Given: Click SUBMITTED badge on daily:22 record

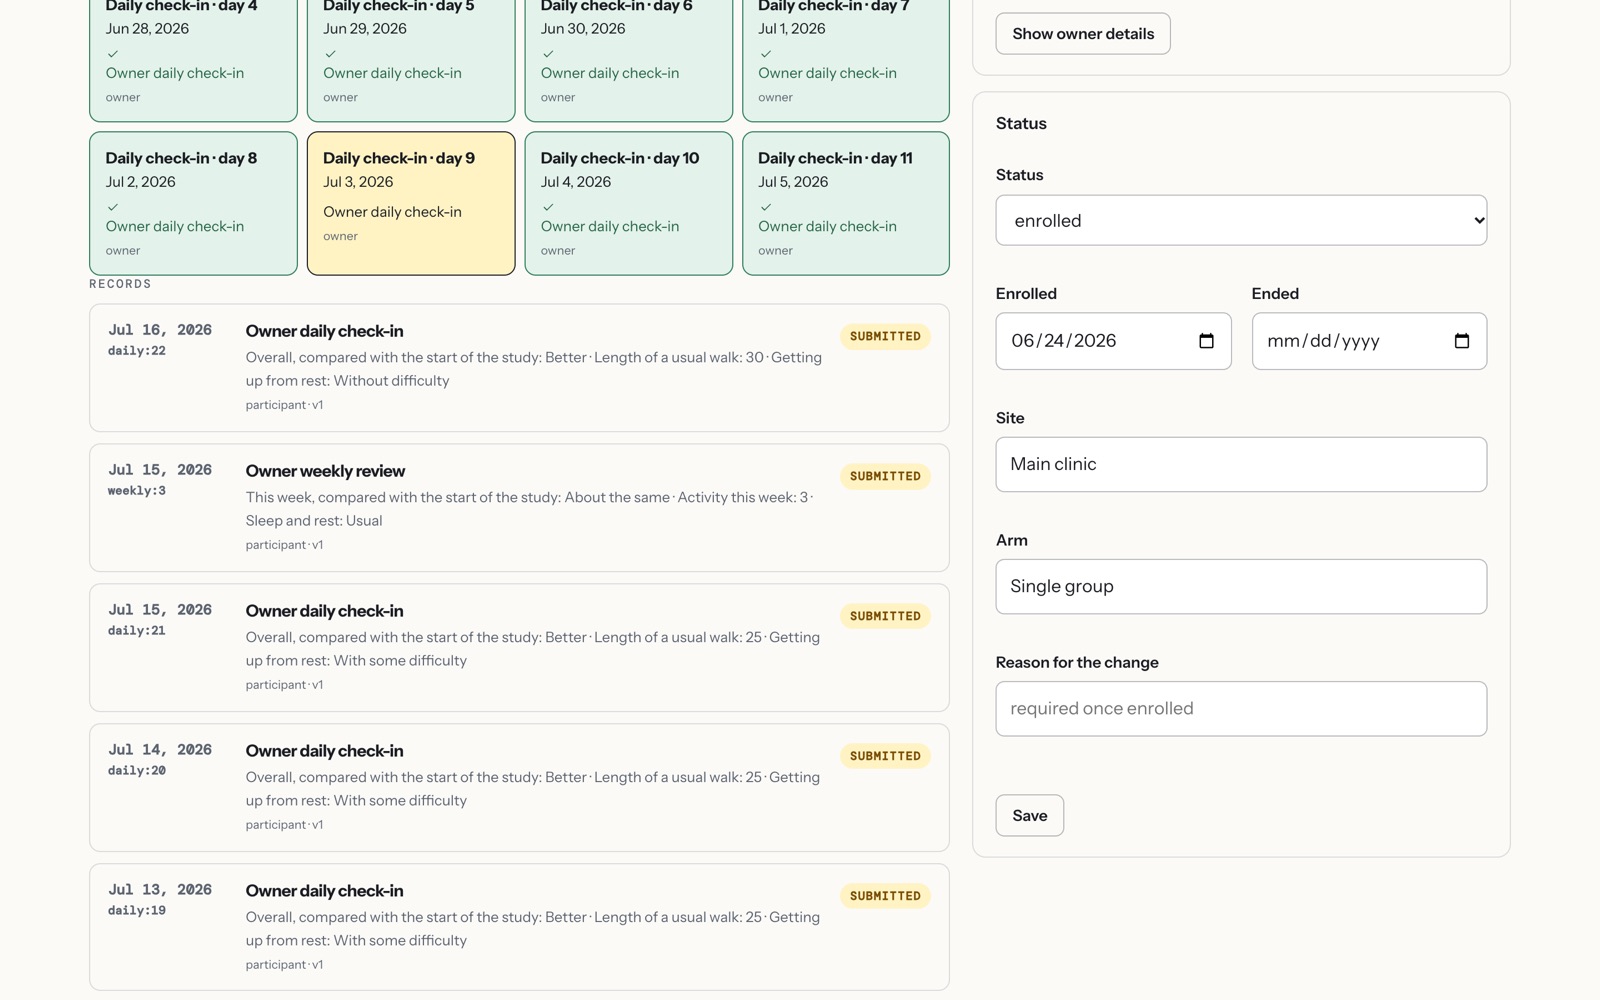Looking at the screenshot, I should coord(885,336).
